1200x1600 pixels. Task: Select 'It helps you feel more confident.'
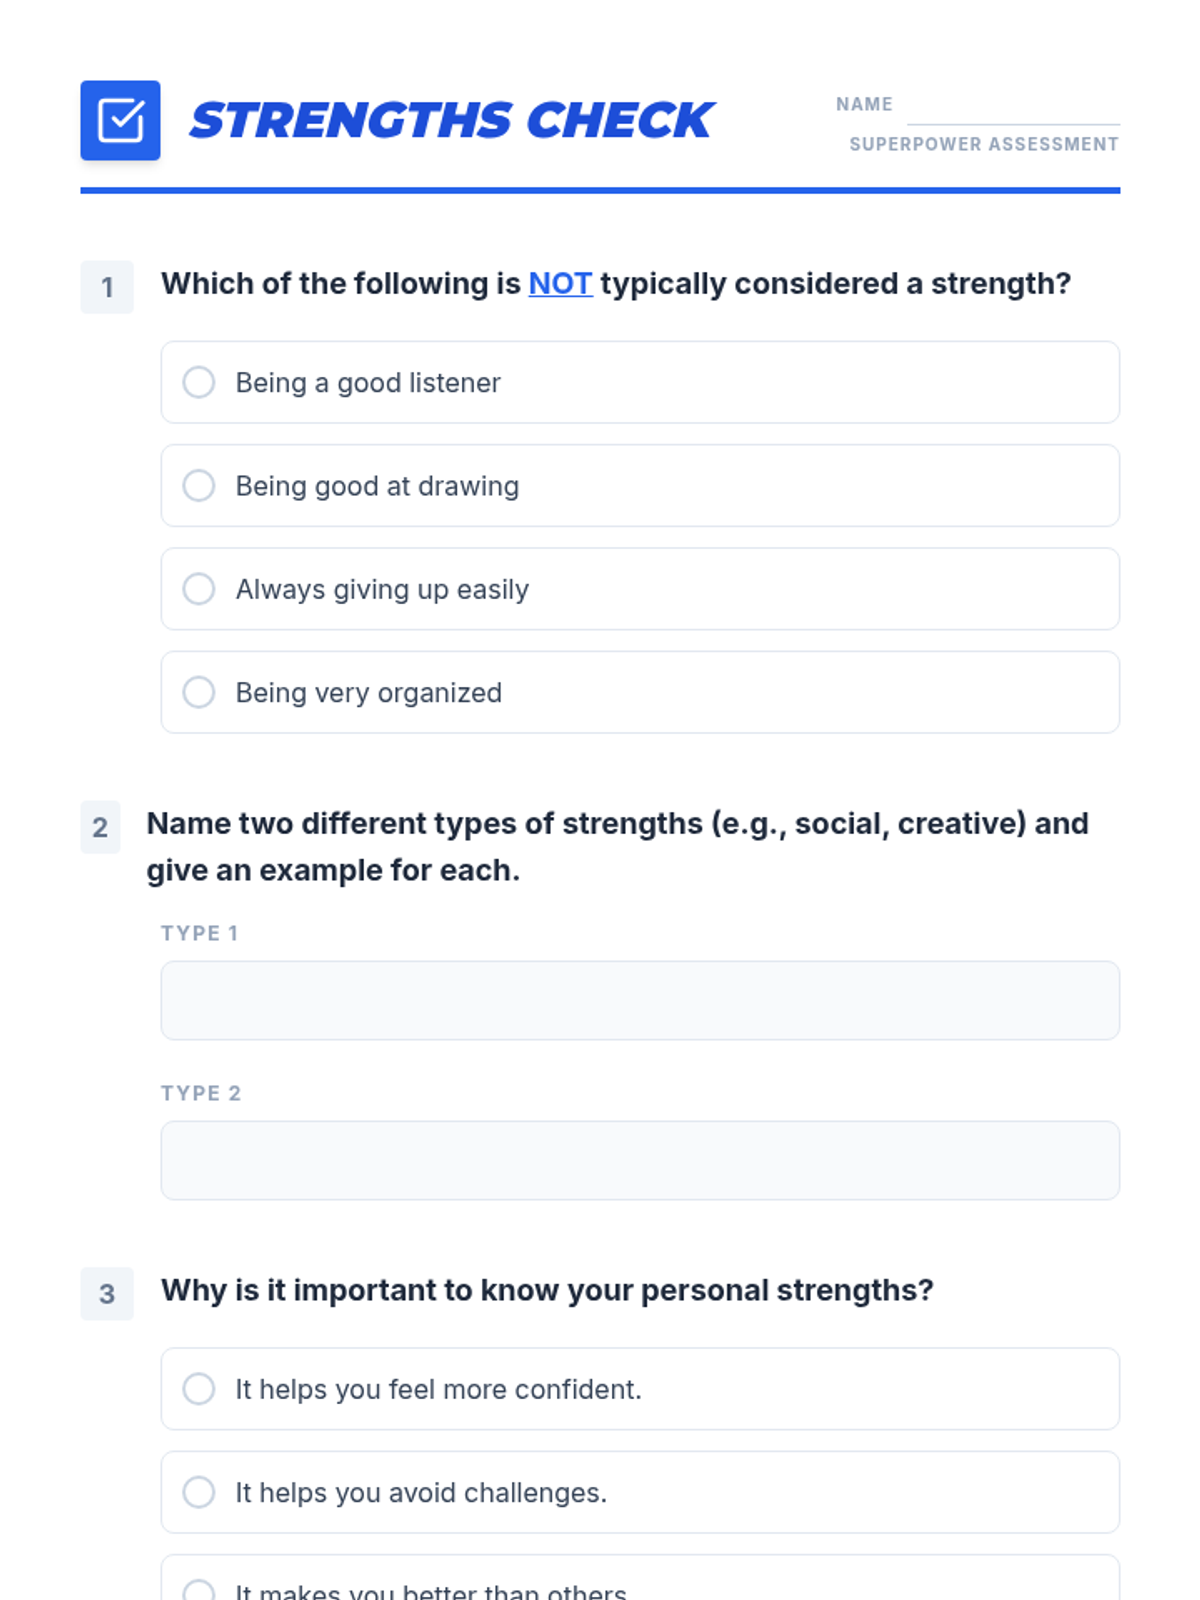pyautogui.click(x=199, y=1389)
